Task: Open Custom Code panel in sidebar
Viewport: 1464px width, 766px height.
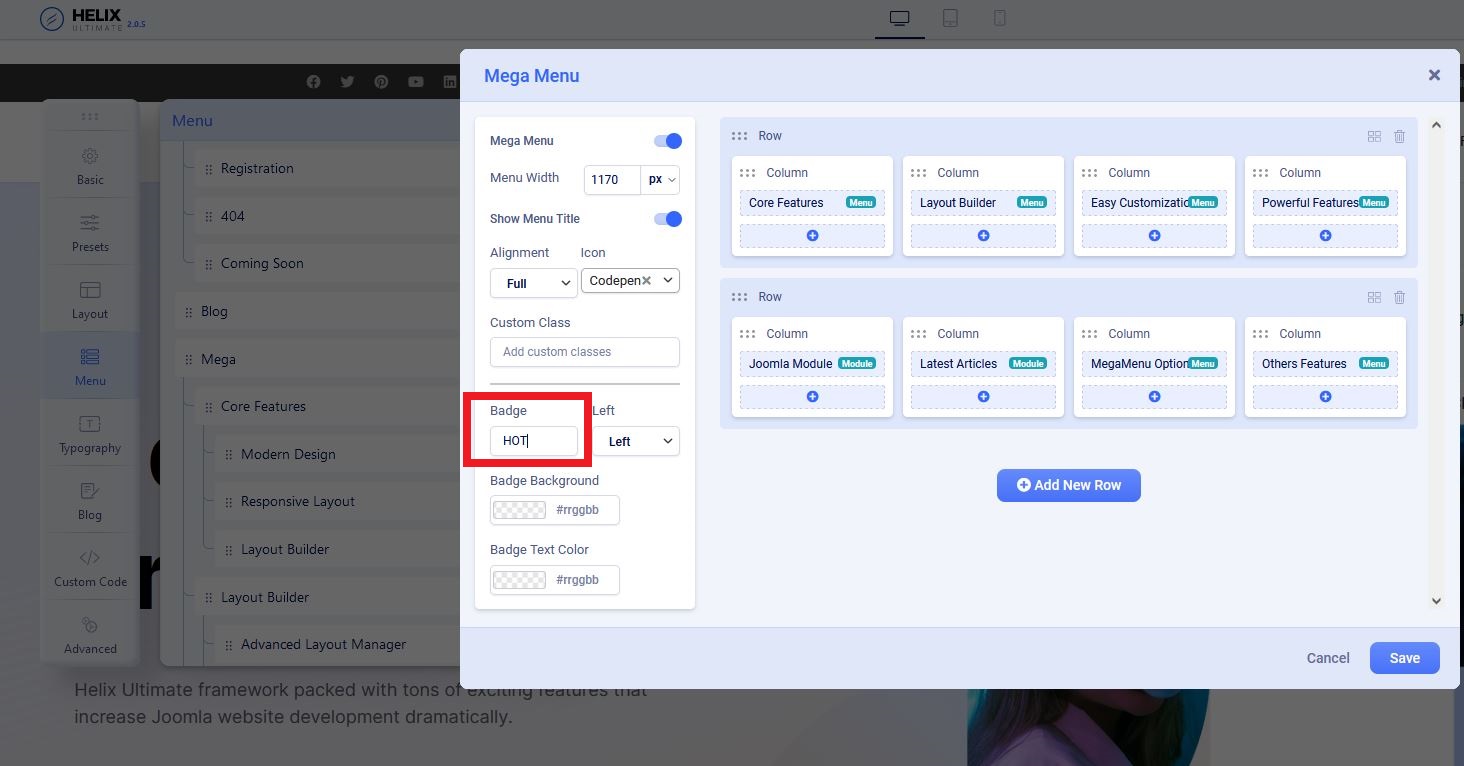Action: [90, 568]
